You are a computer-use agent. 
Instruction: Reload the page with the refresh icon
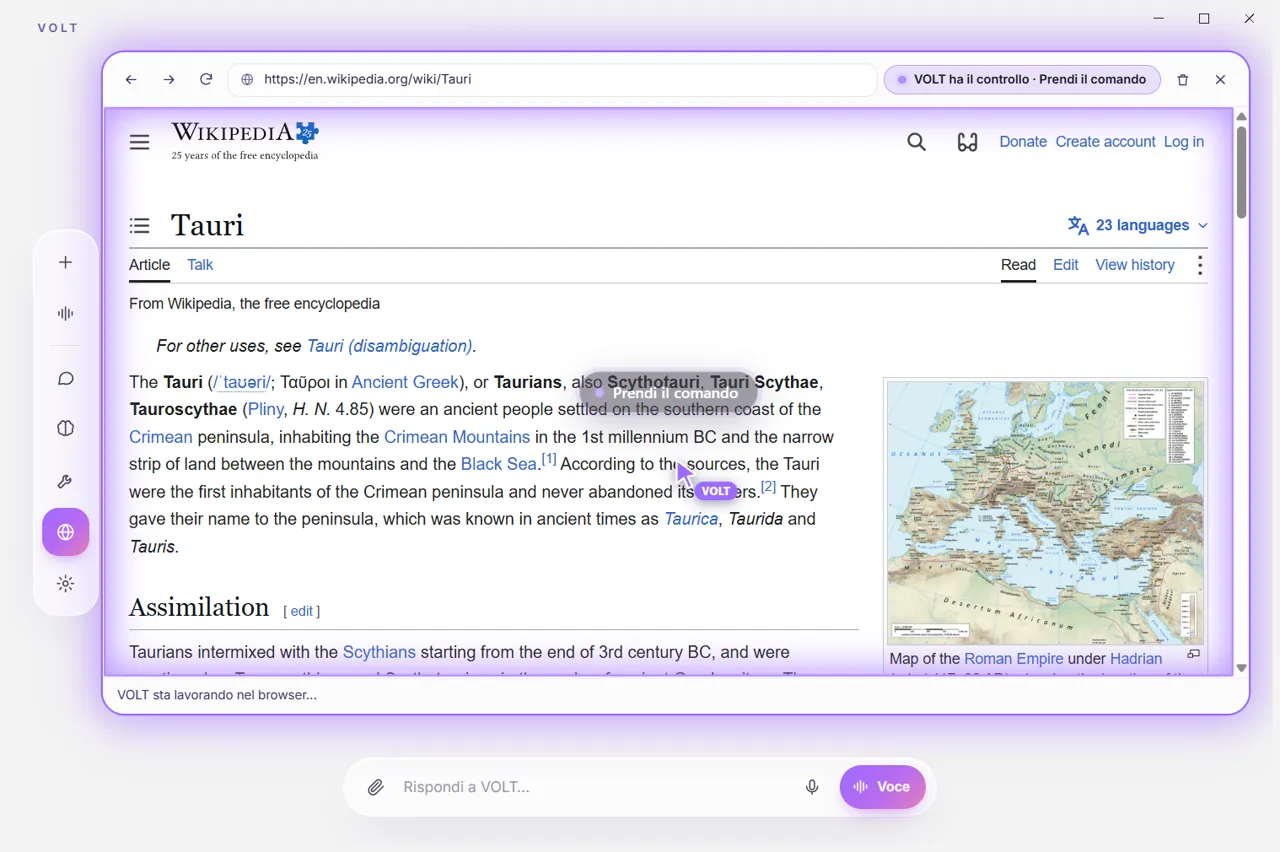click(x=206, y=80)
